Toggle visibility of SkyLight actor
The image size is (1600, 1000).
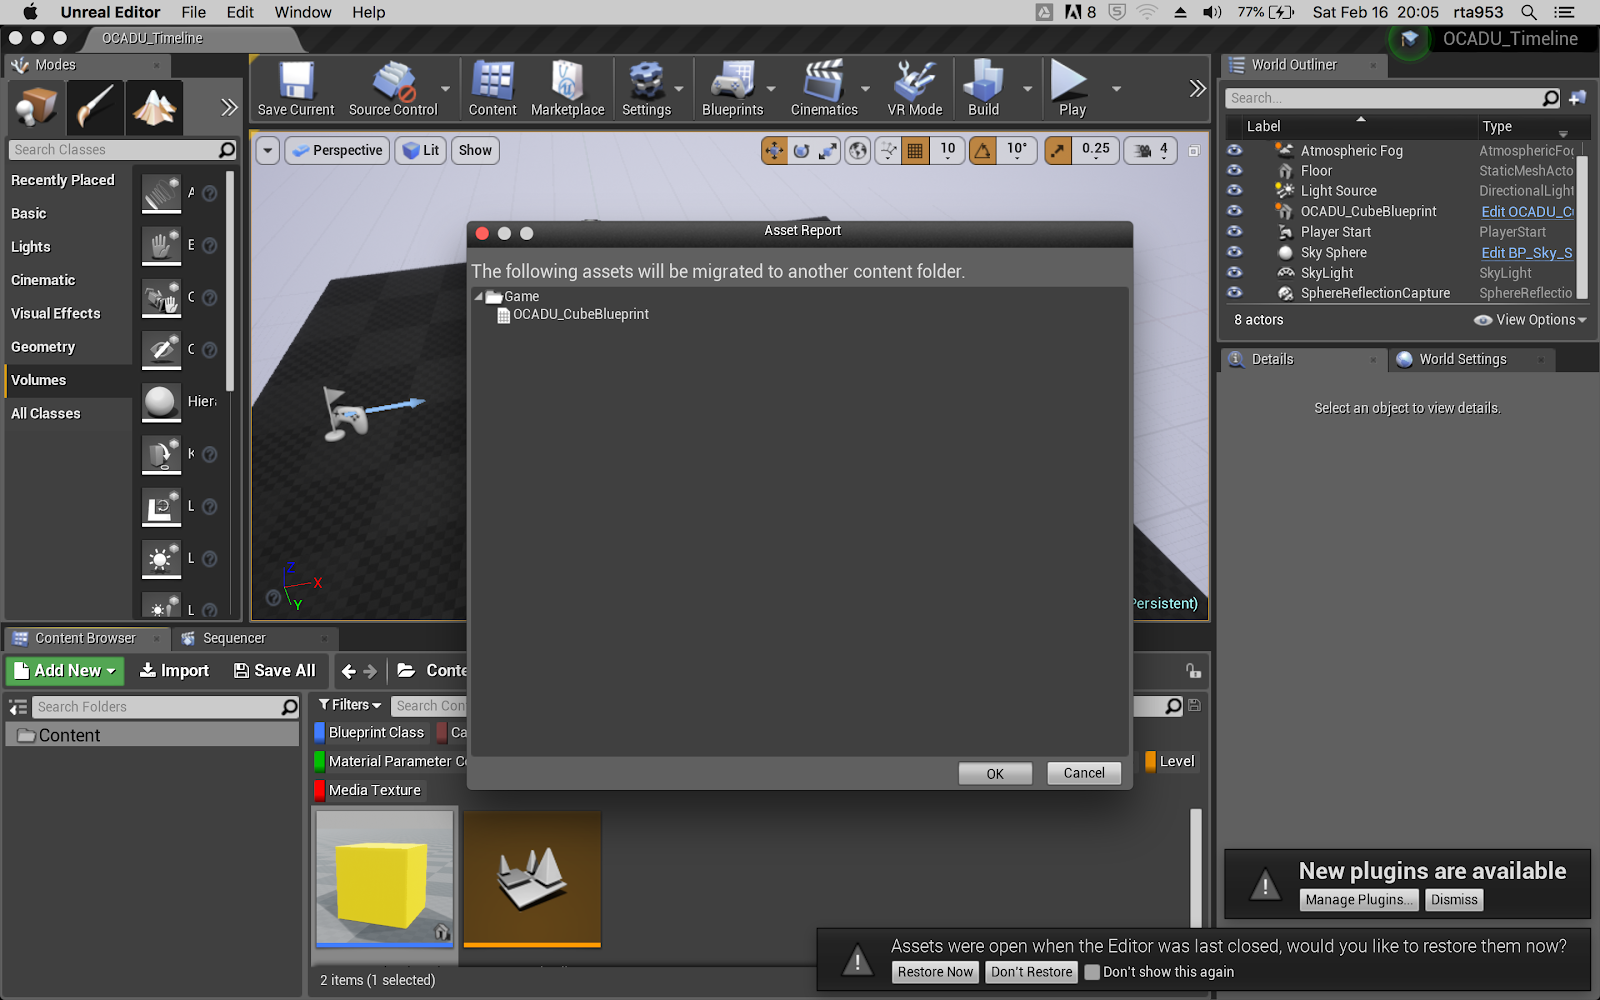click(1235, 272)
